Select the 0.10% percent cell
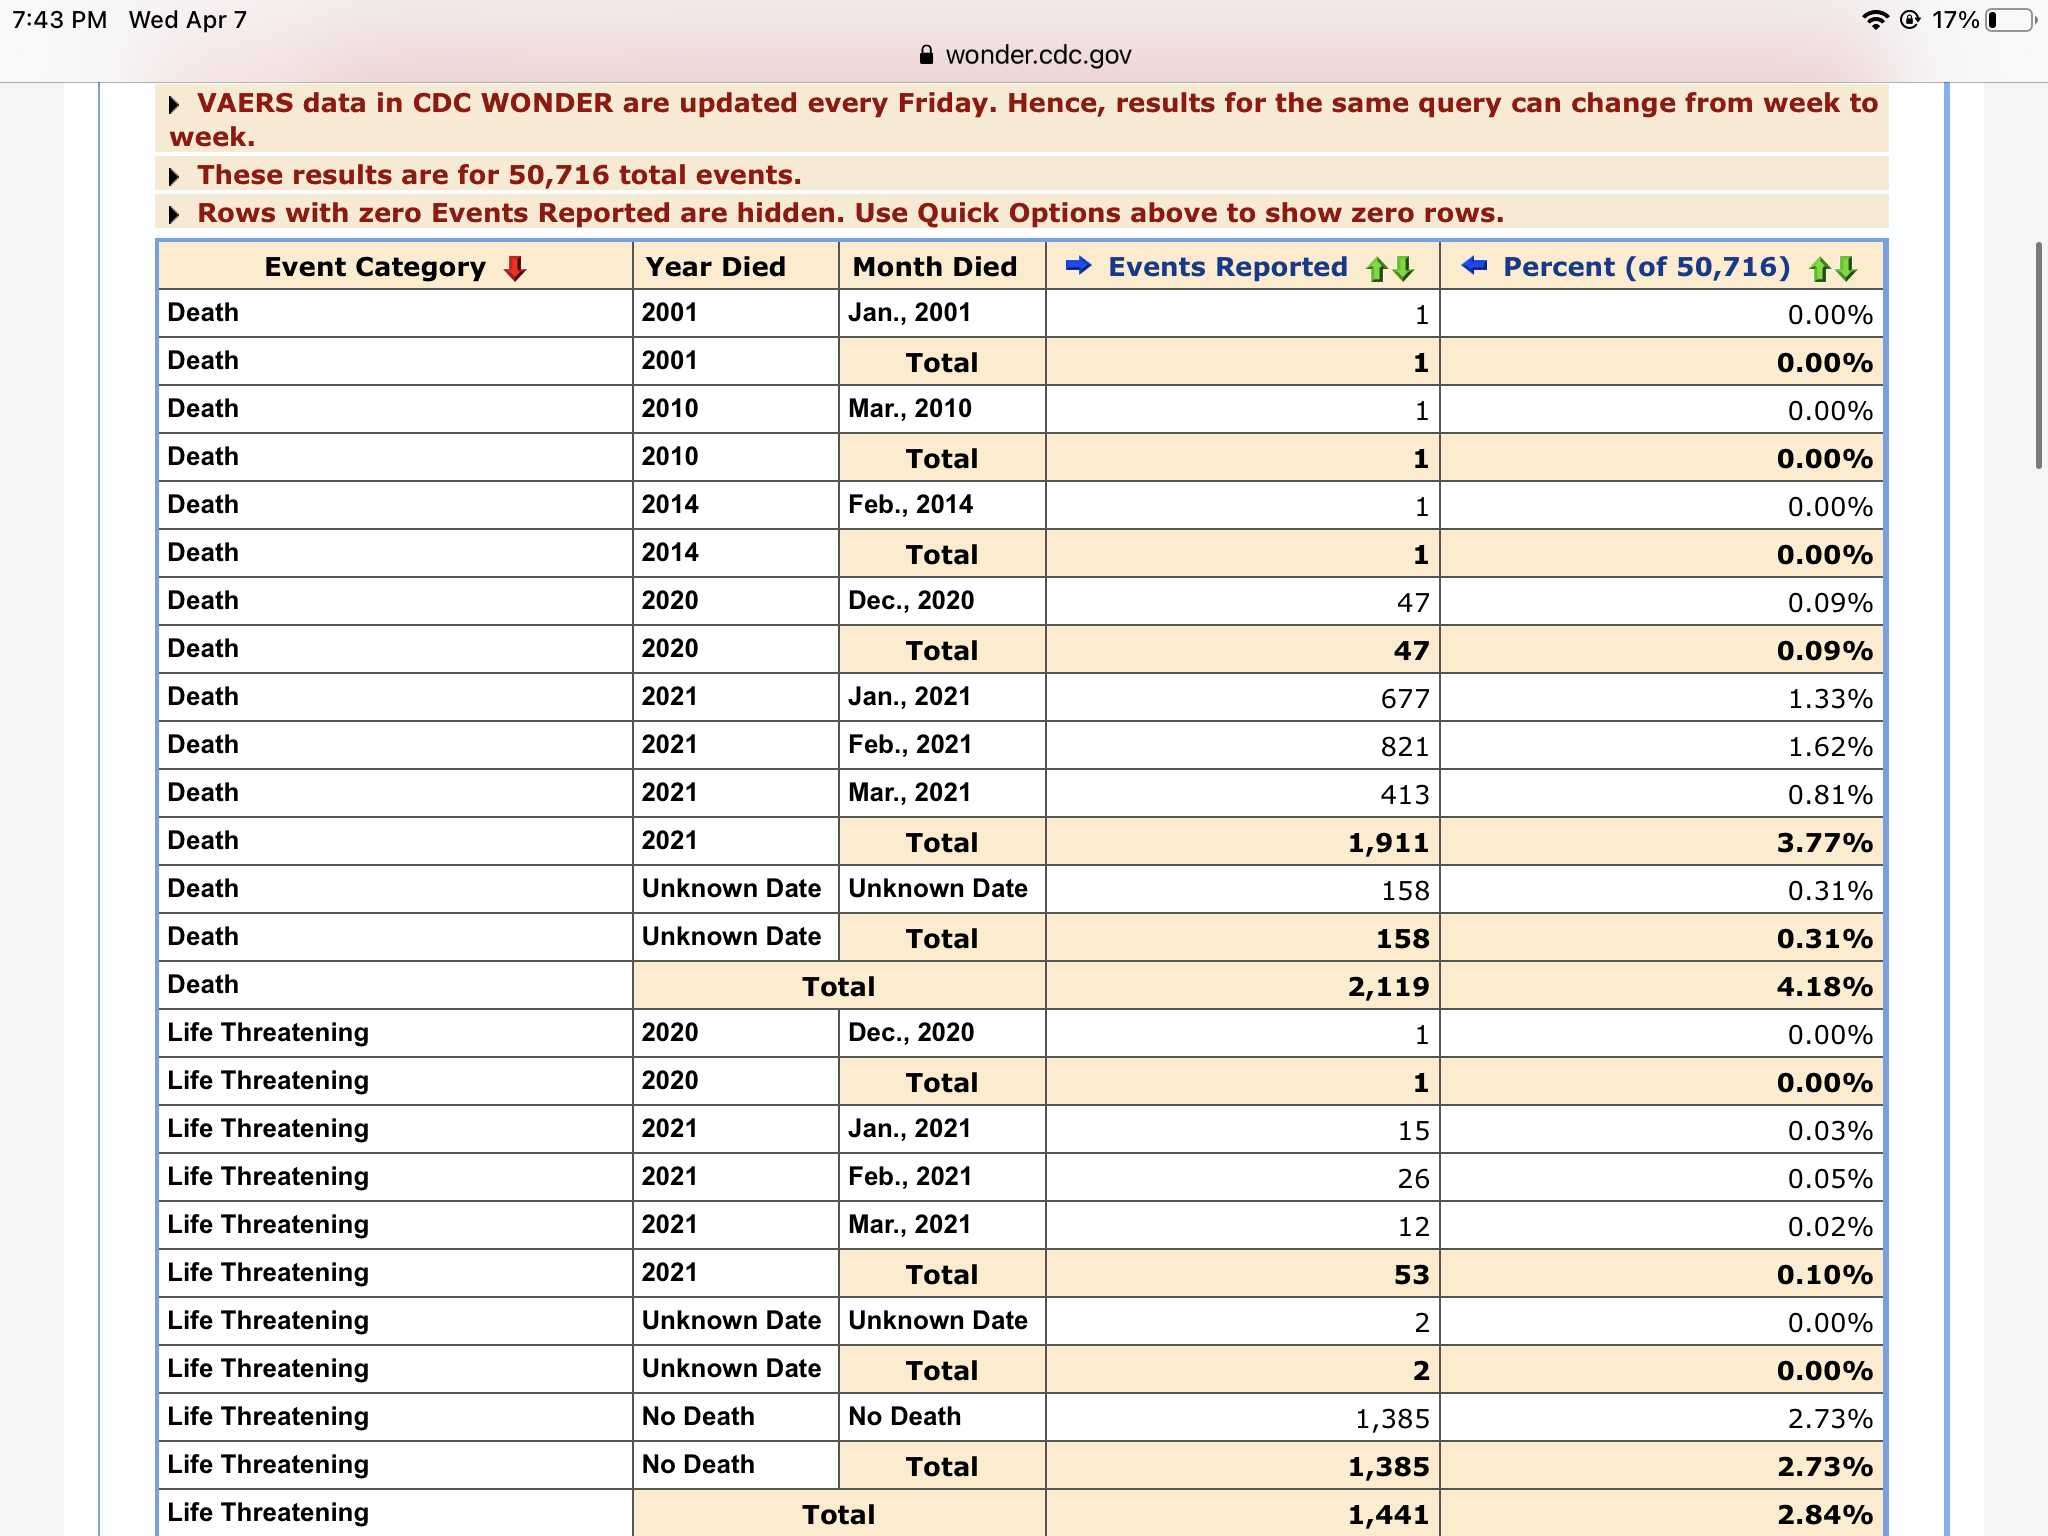 [1662, 1273]
